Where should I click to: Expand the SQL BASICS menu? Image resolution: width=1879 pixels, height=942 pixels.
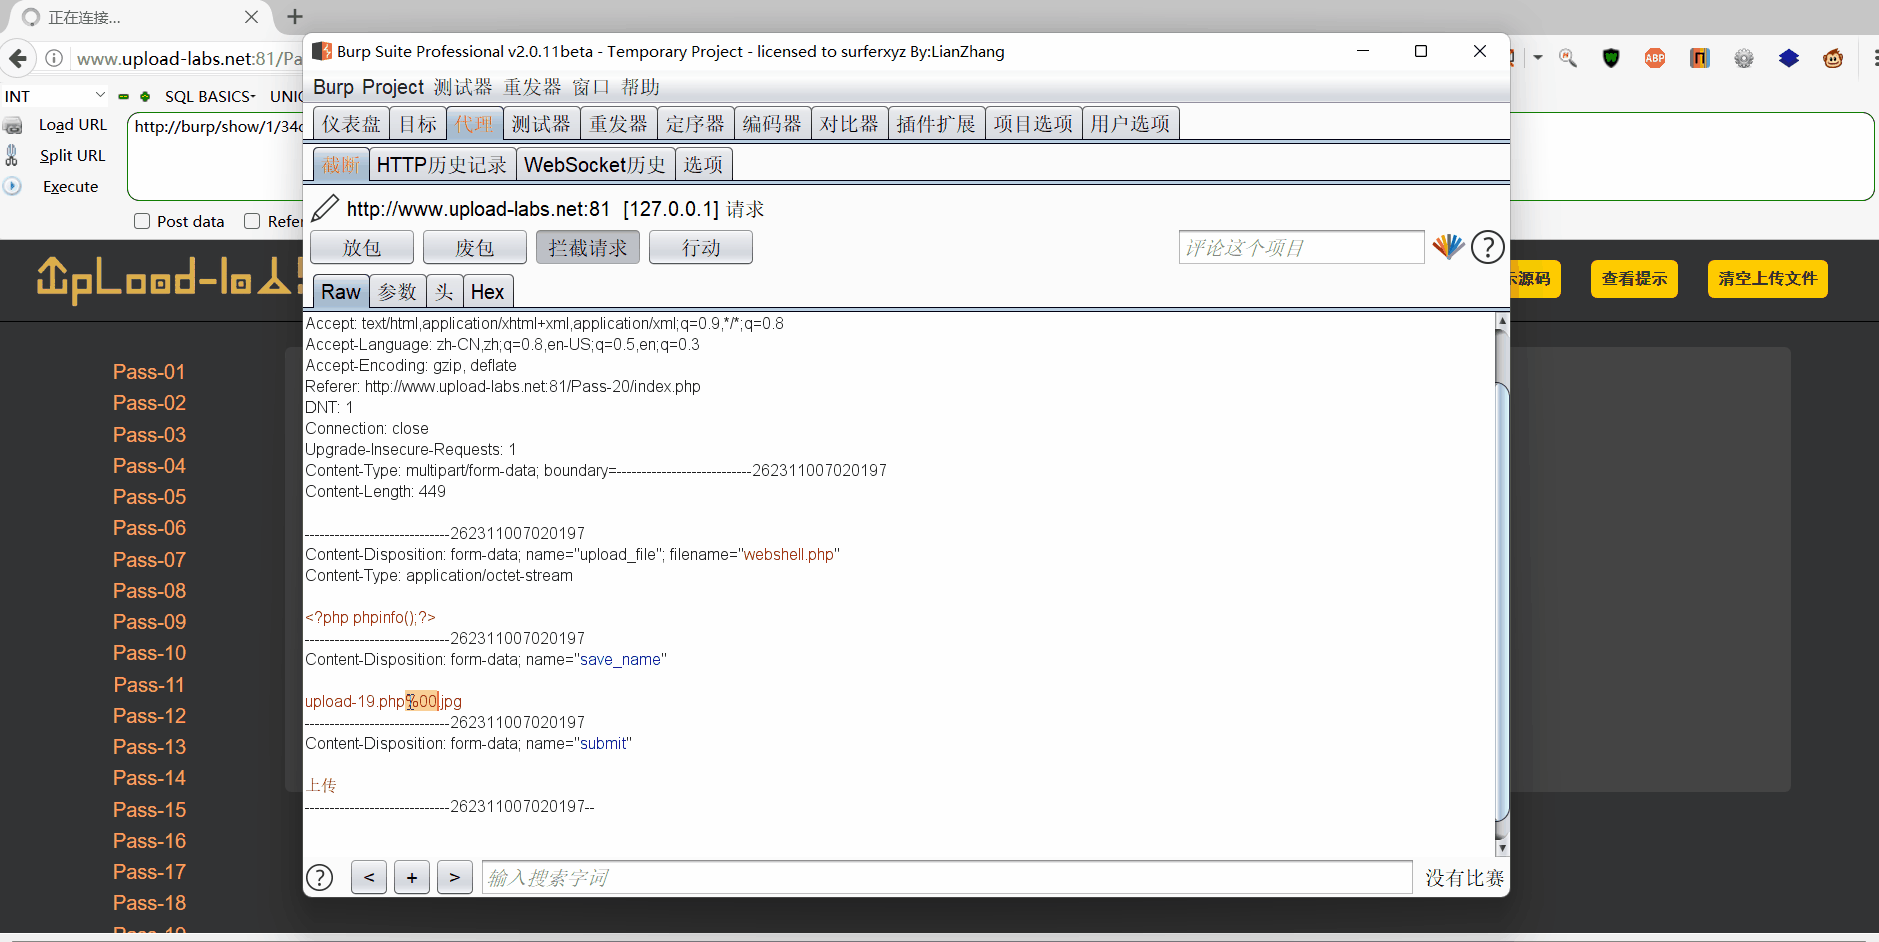pyautogui.click(x=210, y=96)
